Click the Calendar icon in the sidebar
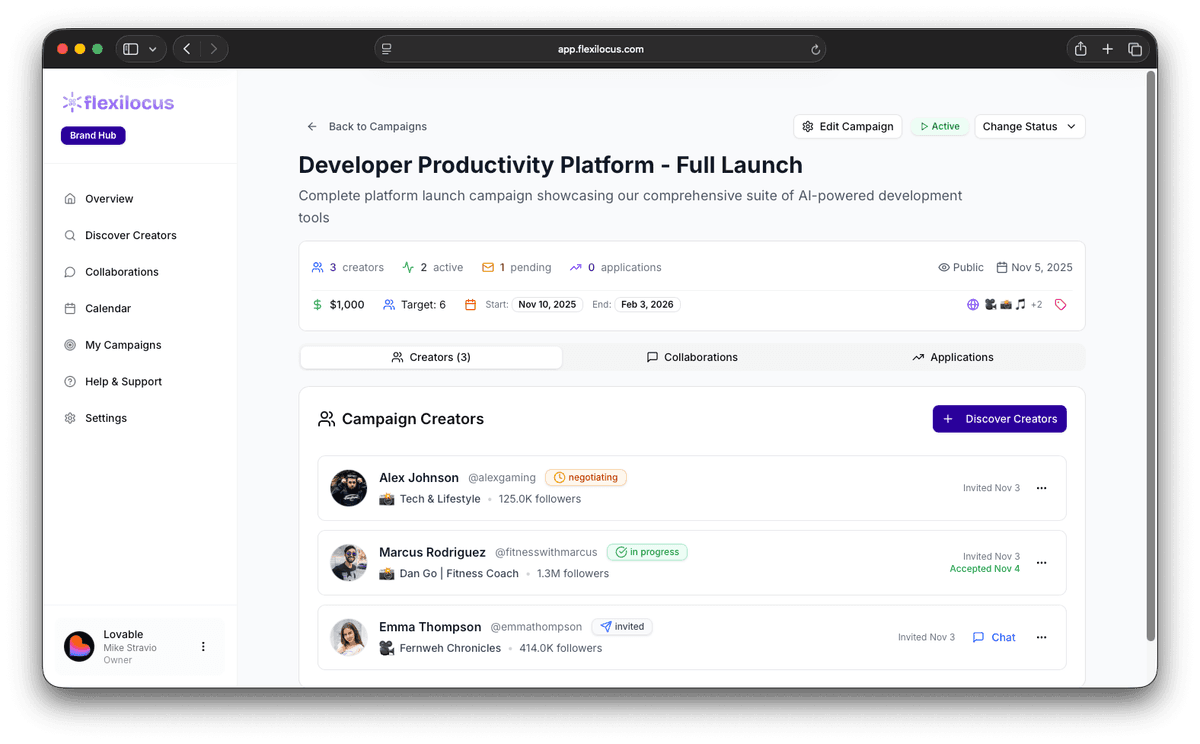The image size is (1200, 744). 68,308
